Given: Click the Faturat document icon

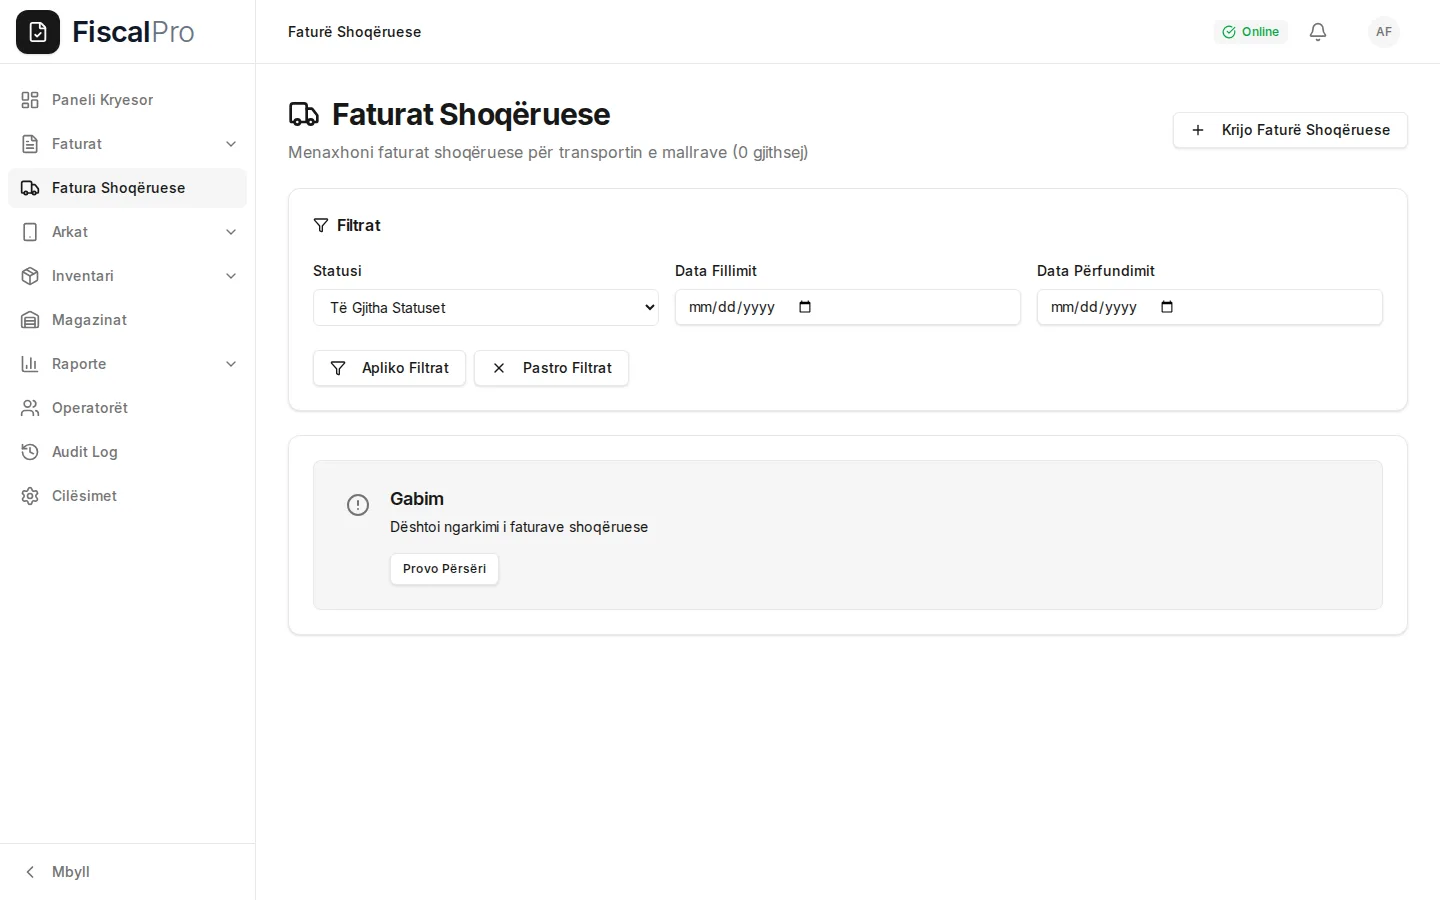Looking at the screenshot, I should pyautogui.click(x=30, y=144).
